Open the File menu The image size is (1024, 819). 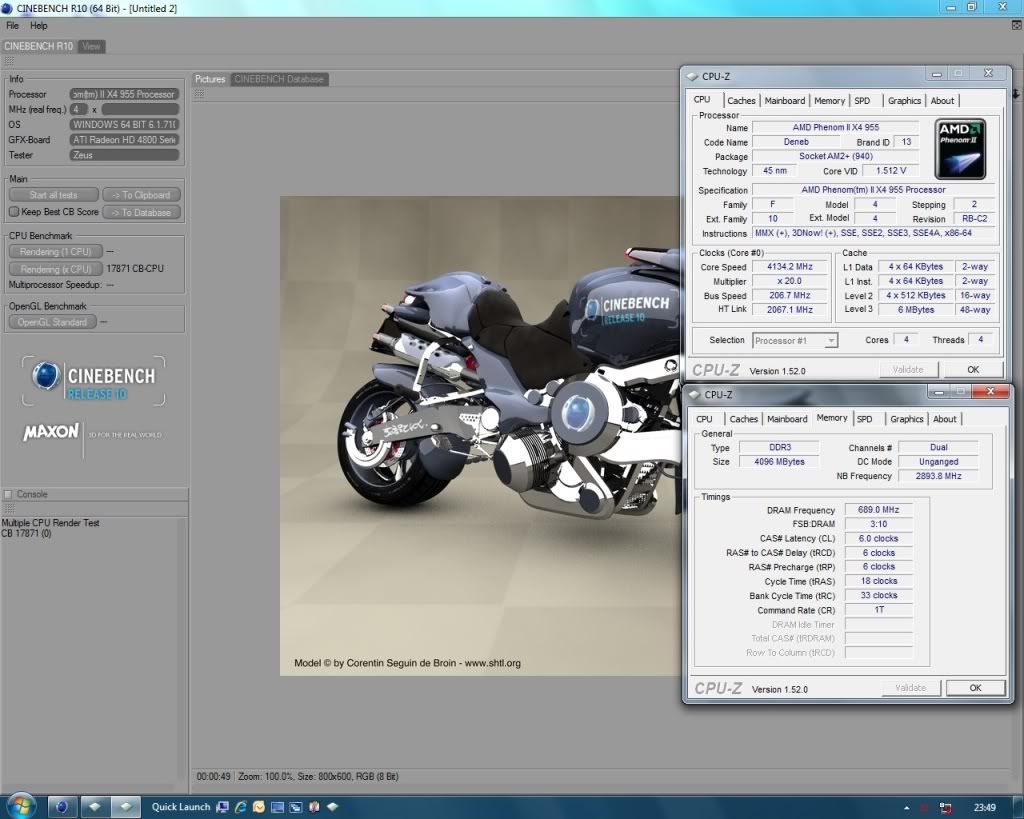point(12,25)
